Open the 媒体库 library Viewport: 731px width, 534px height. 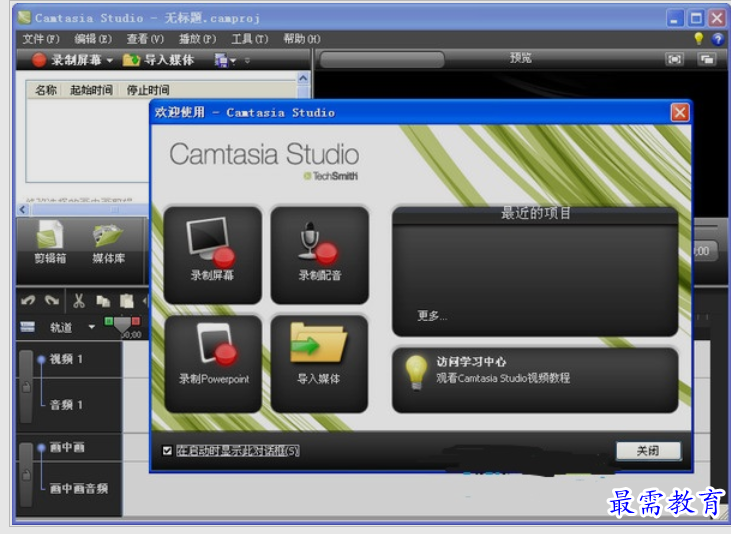pos(107,246)
